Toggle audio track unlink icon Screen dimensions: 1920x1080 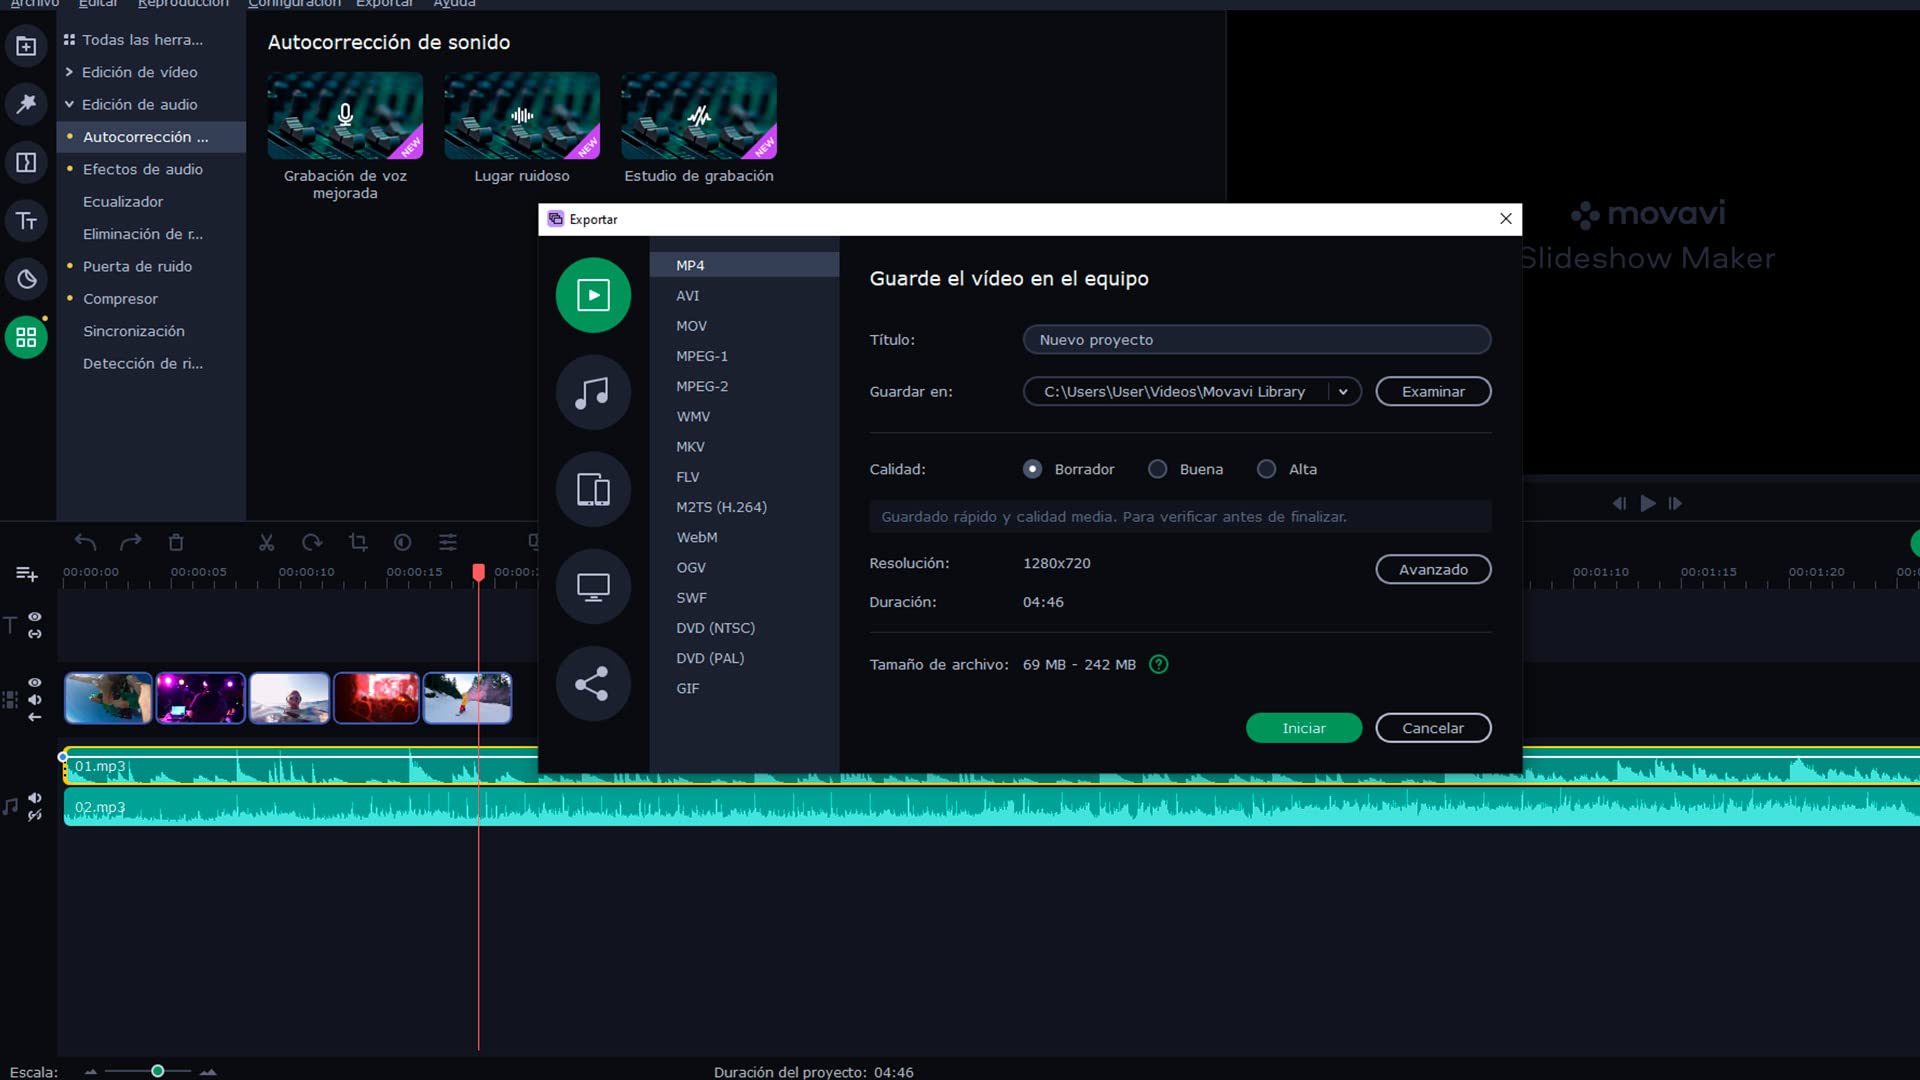(35, 816)
